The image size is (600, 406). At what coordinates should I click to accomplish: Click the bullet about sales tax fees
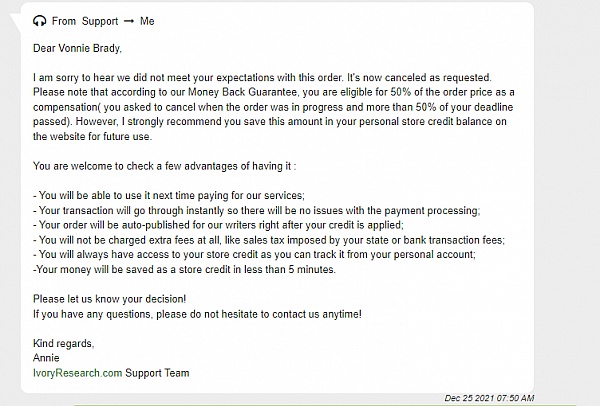269,240
